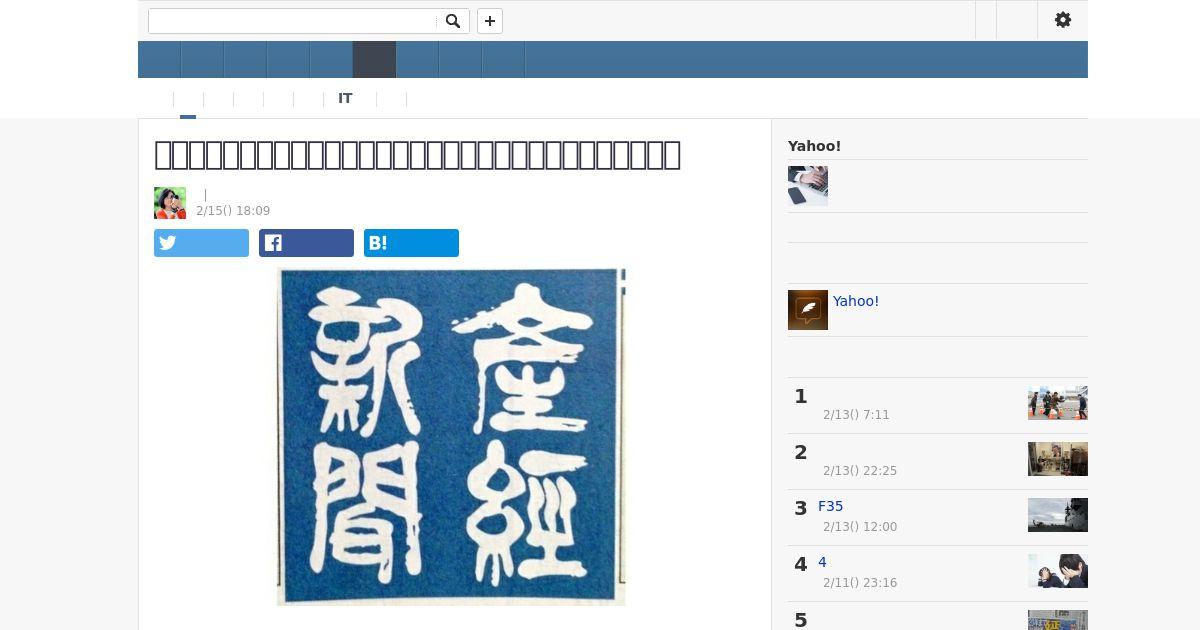1200x630 pixels.
Task: Open the rank 4 story thumbnail
Action: coord(1058,571)
